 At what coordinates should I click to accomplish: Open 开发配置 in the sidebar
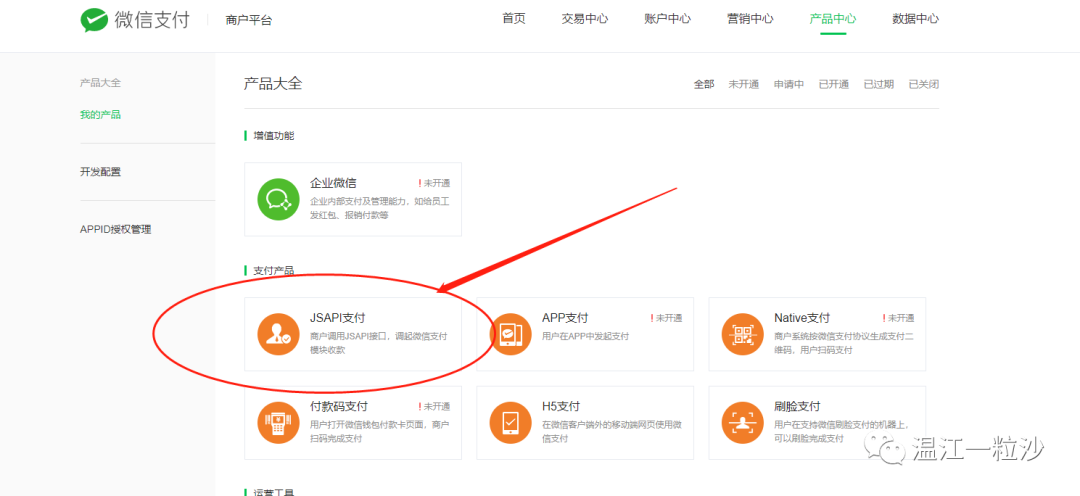pyautogui.click(x=101, y=172)
